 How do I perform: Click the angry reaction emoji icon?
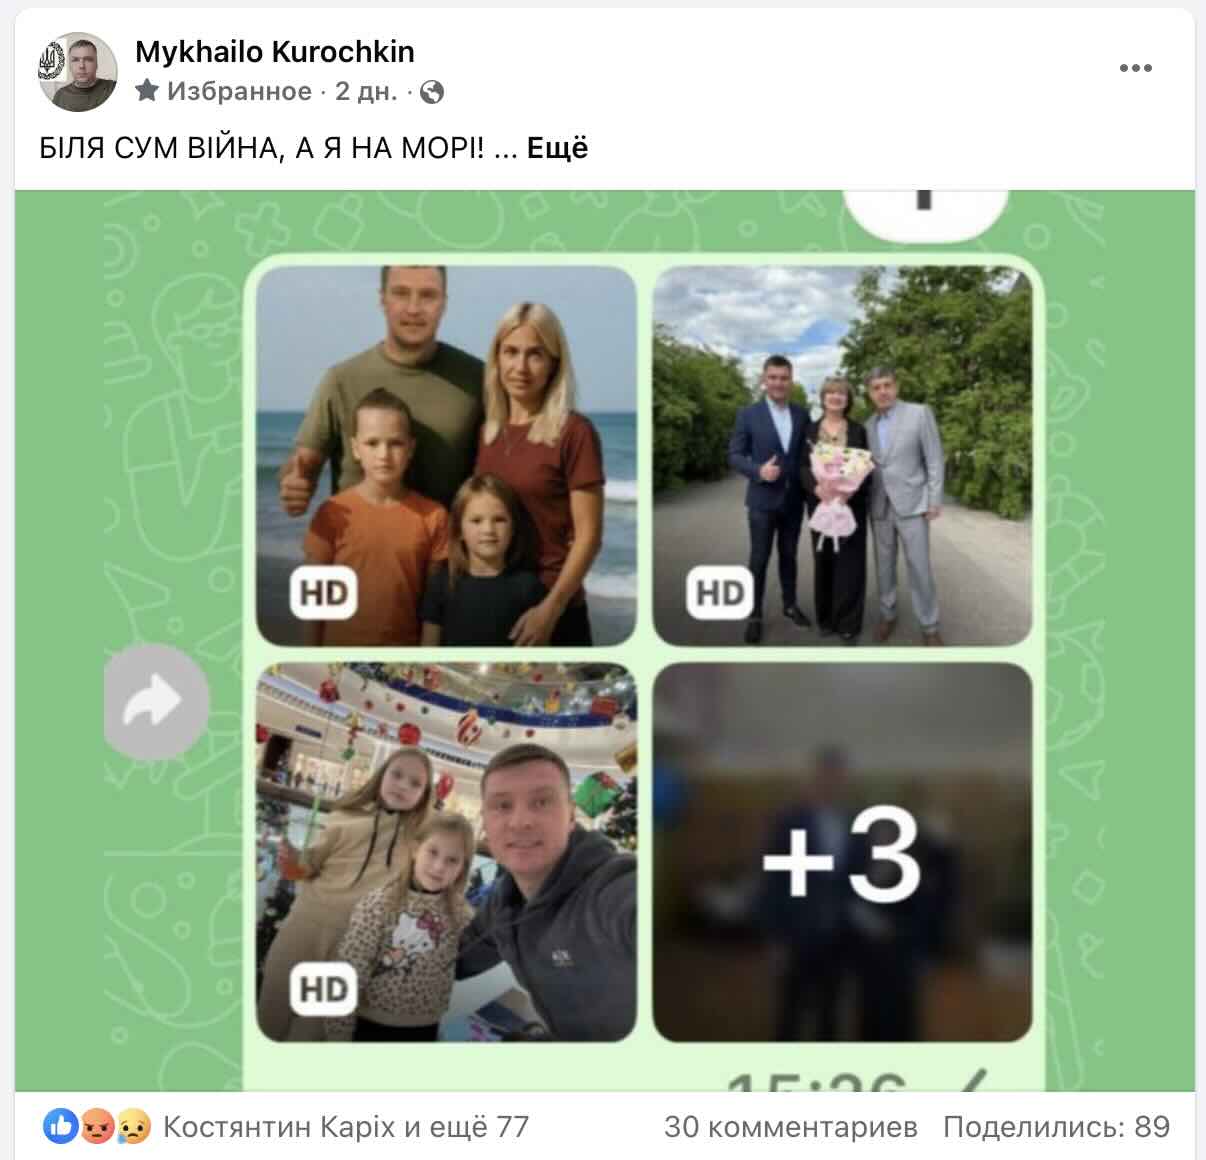(x=97, y=1127)
